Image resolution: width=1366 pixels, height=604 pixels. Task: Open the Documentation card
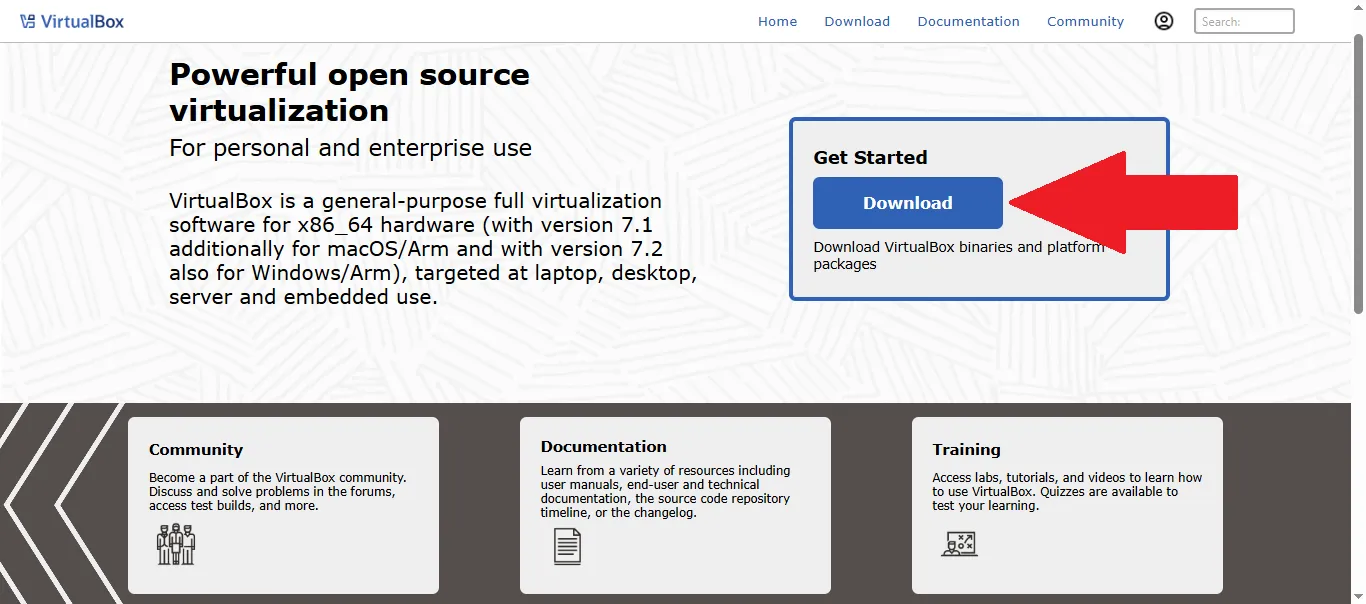tap(675, 505)
